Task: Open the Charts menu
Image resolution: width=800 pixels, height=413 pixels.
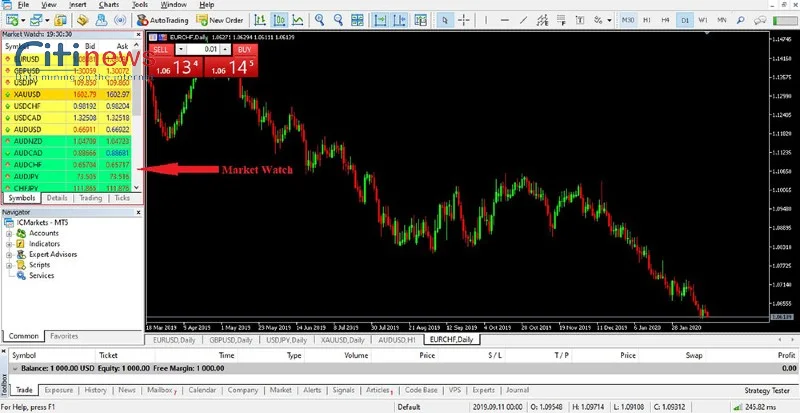Action: click(109, 5)
